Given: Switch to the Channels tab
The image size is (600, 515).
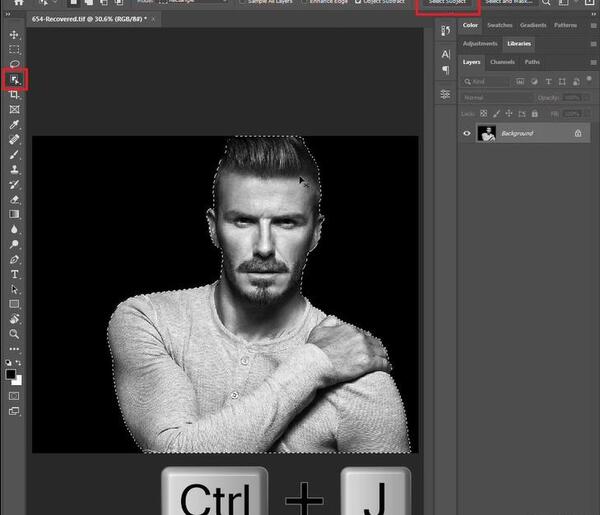Looking at the screenshot, I should [x=502, y=62].
